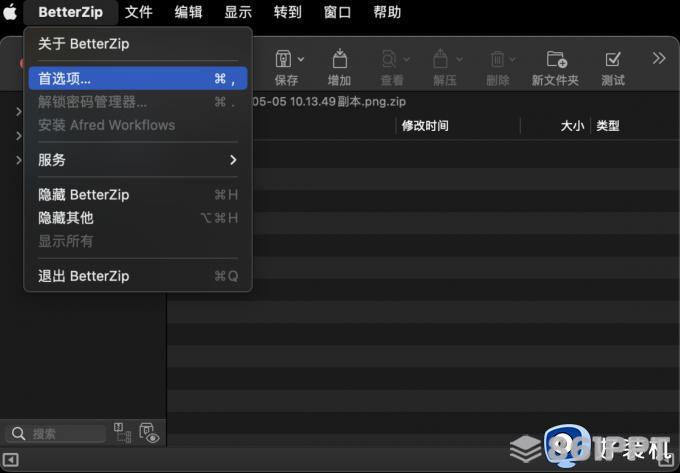Open the 编辑 menu

click(188, 12)
